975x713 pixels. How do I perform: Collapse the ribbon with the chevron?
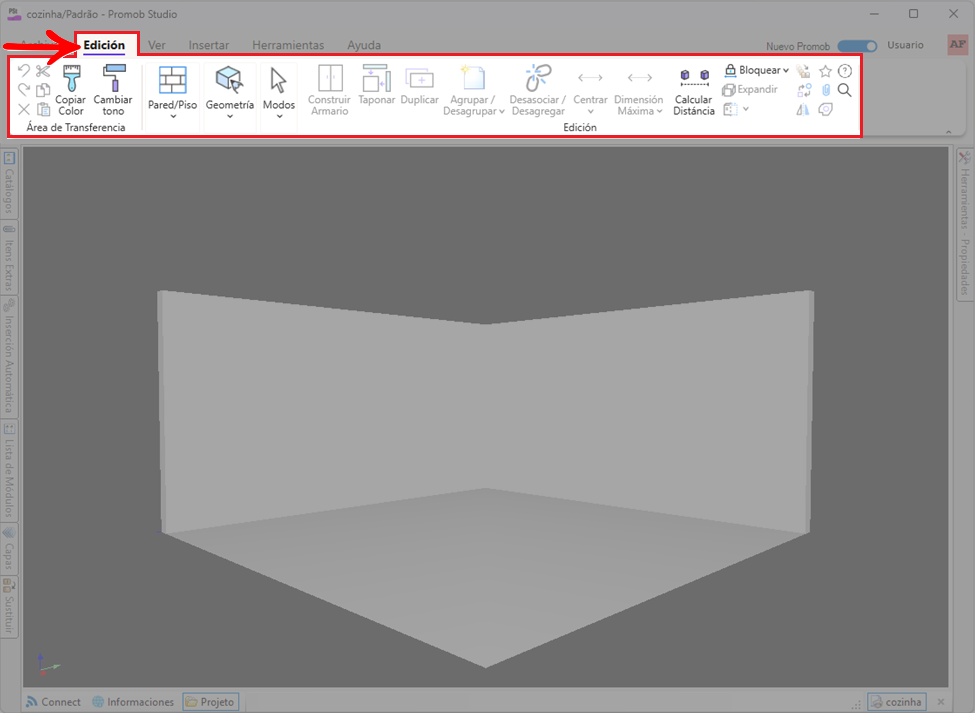click(x=948, y=132)
